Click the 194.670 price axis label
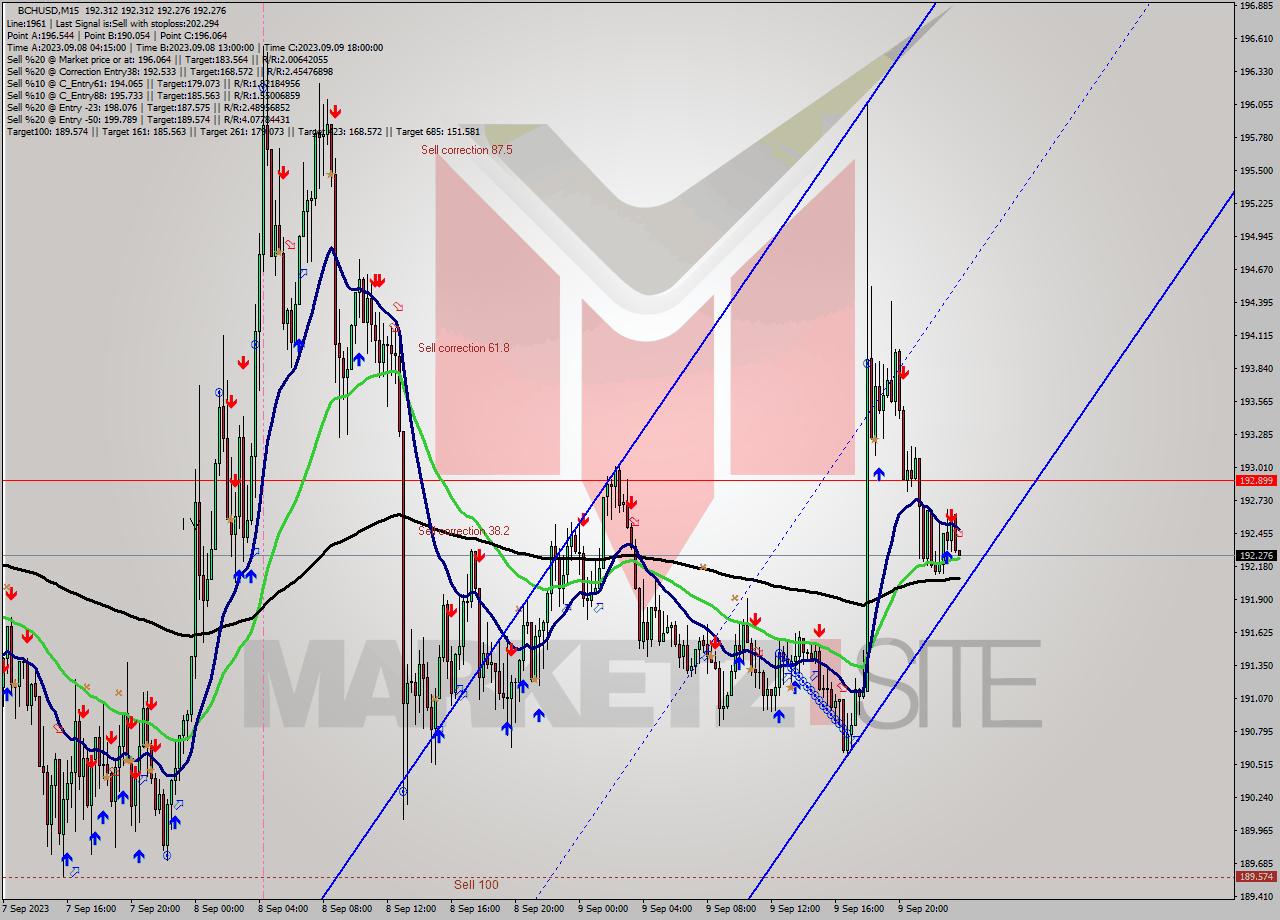1280x920 pixels. click(1255, 270)
